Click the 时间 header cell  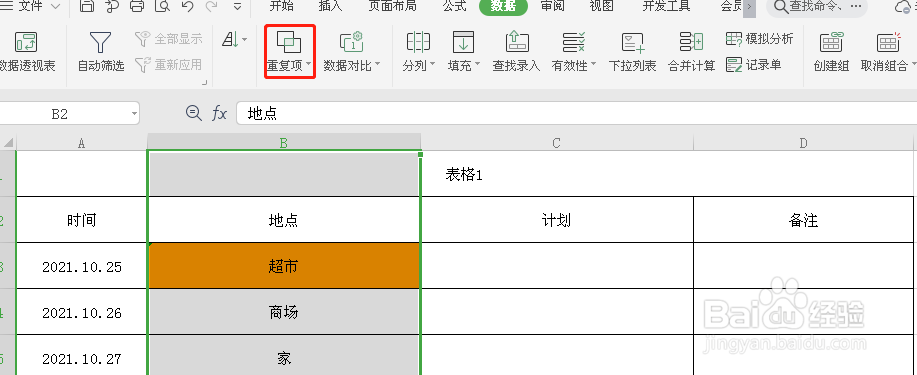click(x=81, y=220)
